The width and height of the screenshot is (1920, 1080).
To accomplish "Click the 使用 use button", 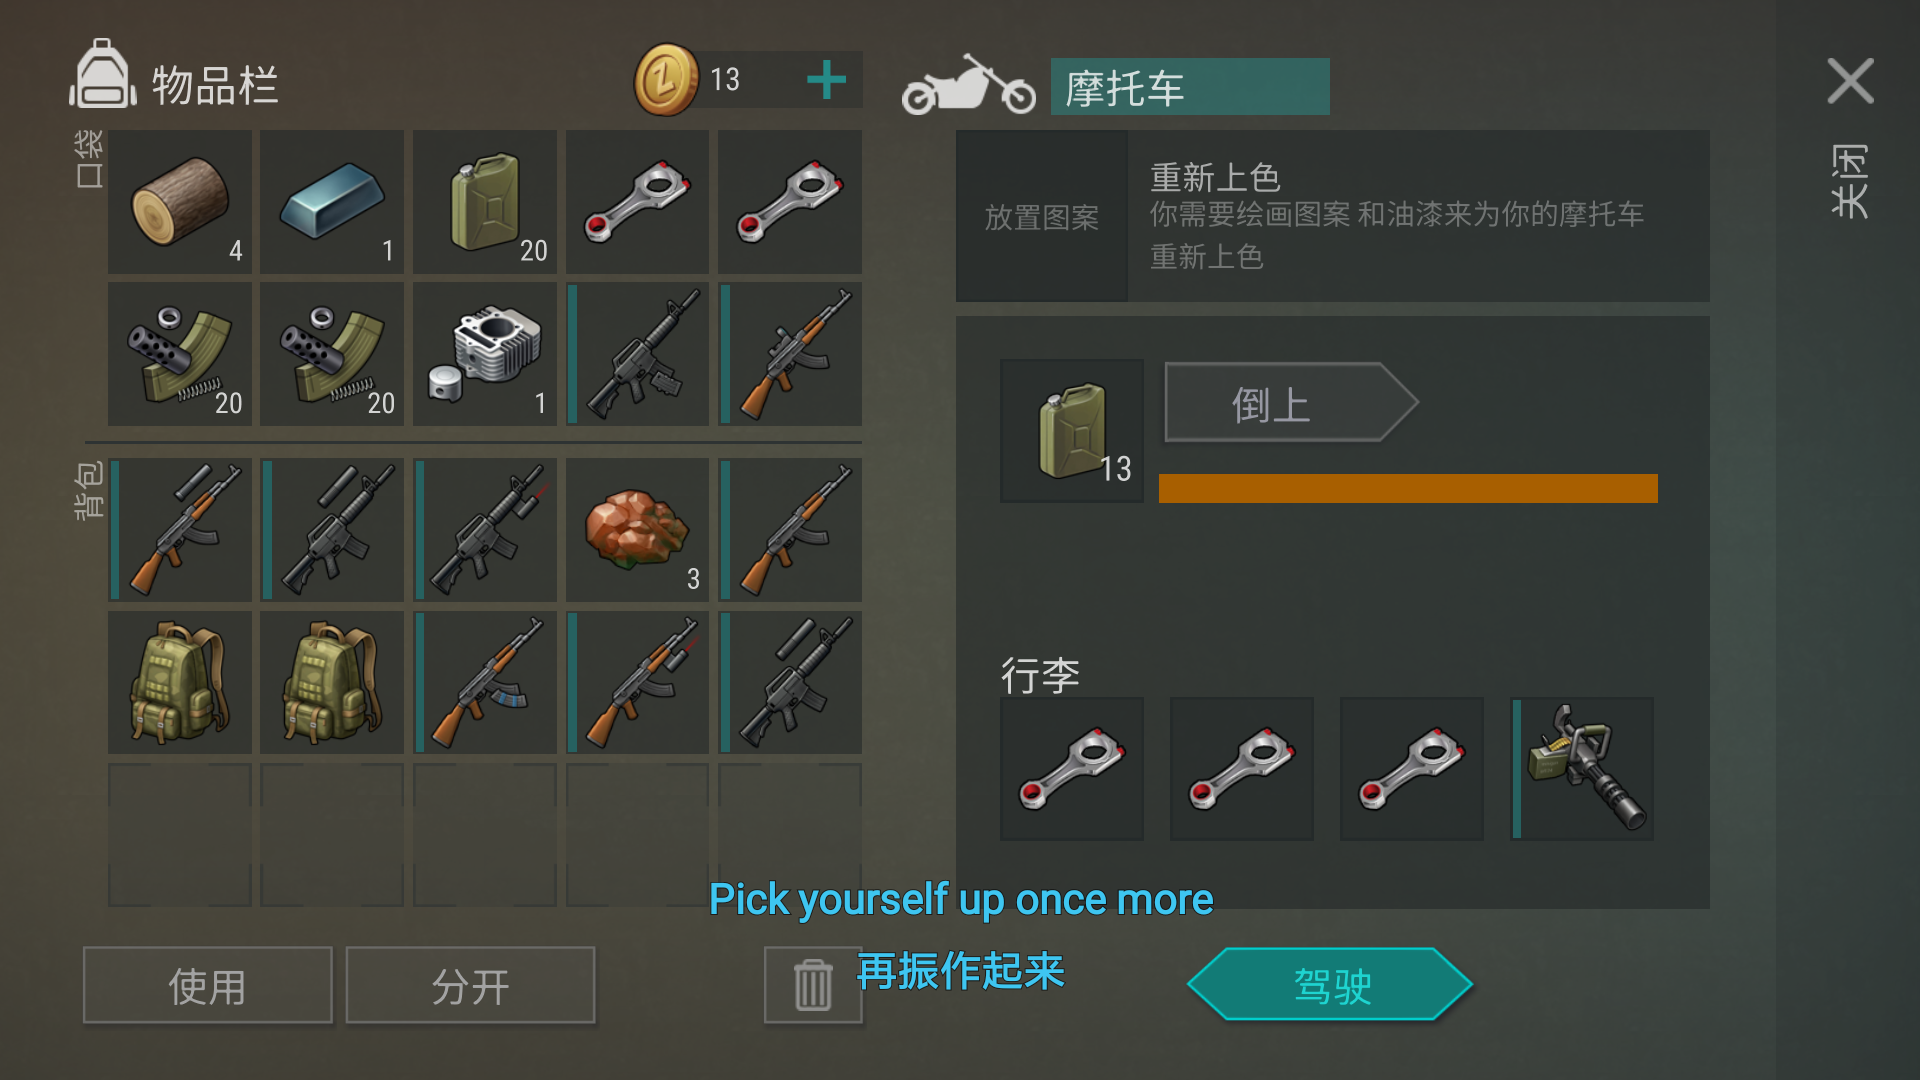I will (208, 985).
